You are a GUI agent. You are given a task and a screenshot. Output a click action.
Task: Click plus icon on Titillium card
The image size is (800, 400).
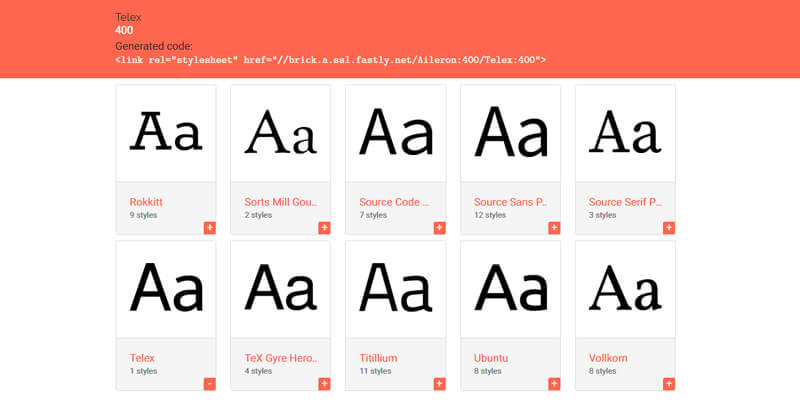[439, 384]
